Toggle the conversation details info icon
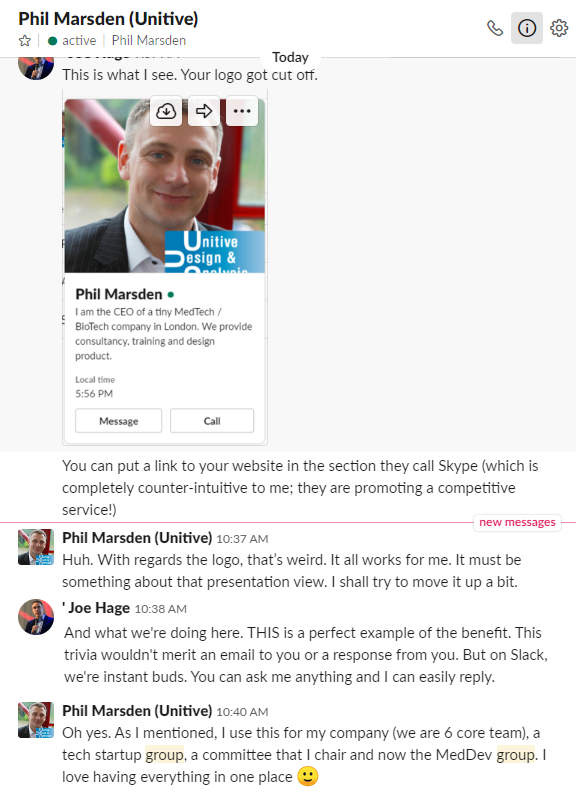The height and width of the screenshot is (799, 578). (x=527, y=28)
